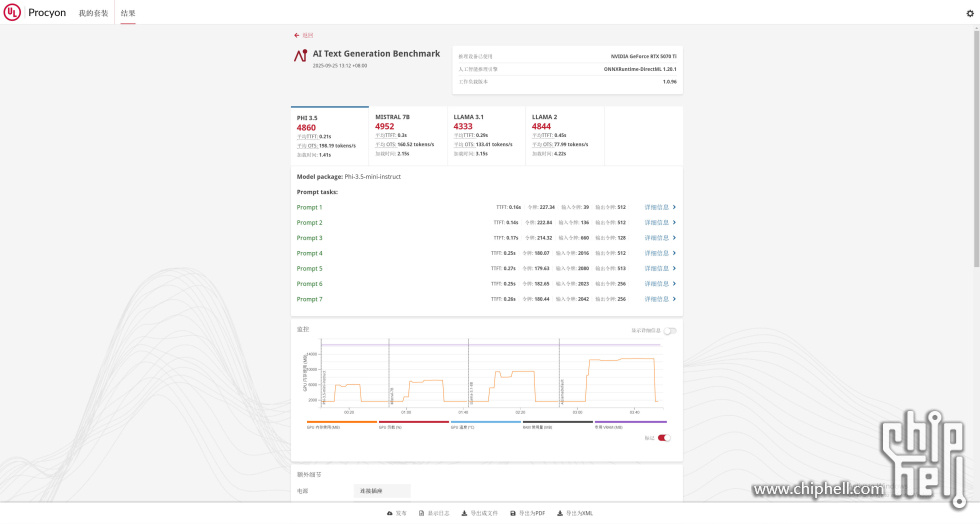Click the Mistral marker line in the monitoring chart

point(389,372)
